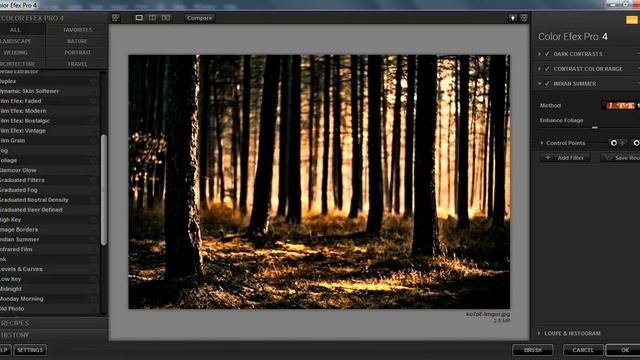
Task: Select the Graduated Filters entry
Action: (49, 180)
